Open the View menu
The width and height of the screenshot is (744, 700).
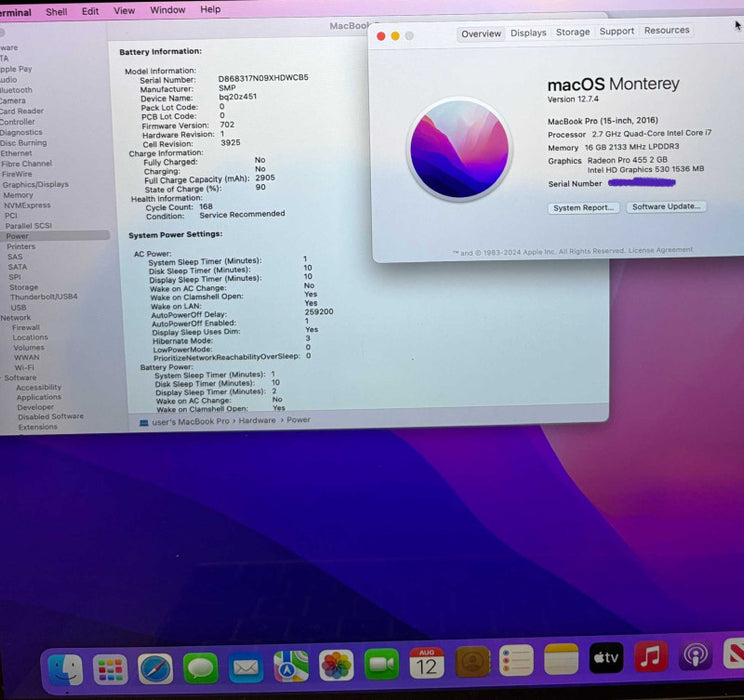point(124,10)
